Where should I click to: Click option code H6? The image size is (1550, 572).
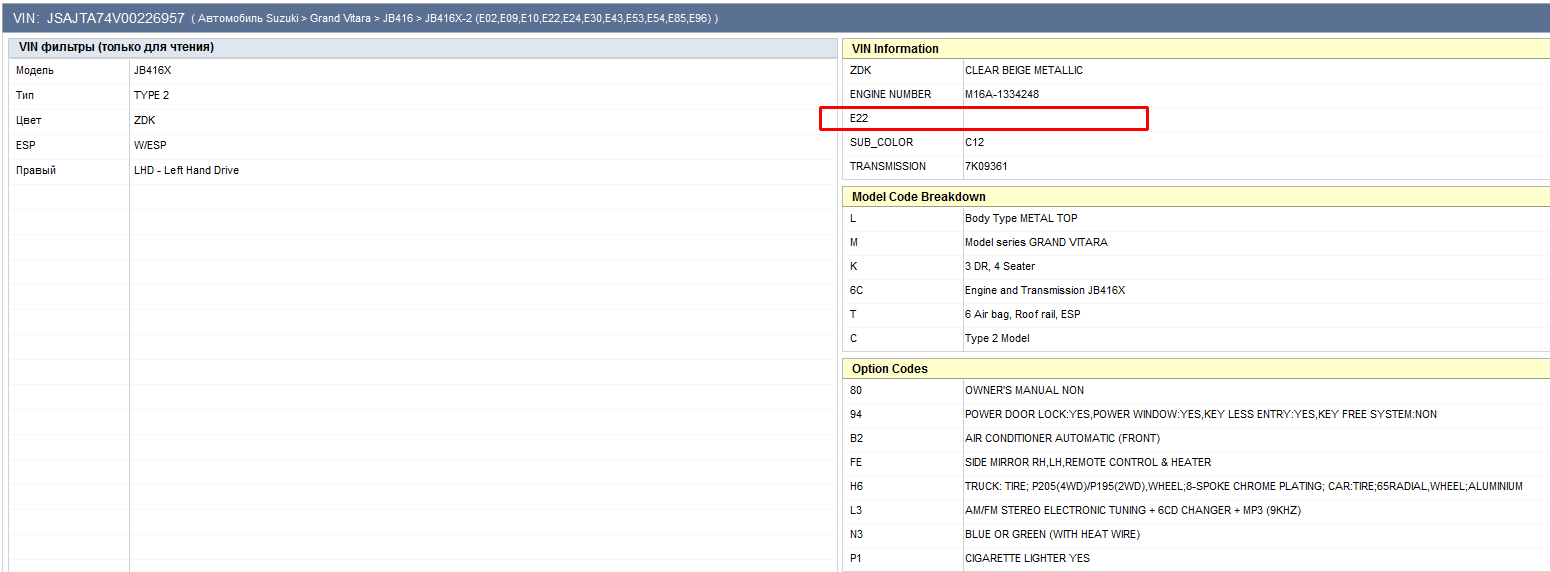pyautogui.click(x=857, y=487)
